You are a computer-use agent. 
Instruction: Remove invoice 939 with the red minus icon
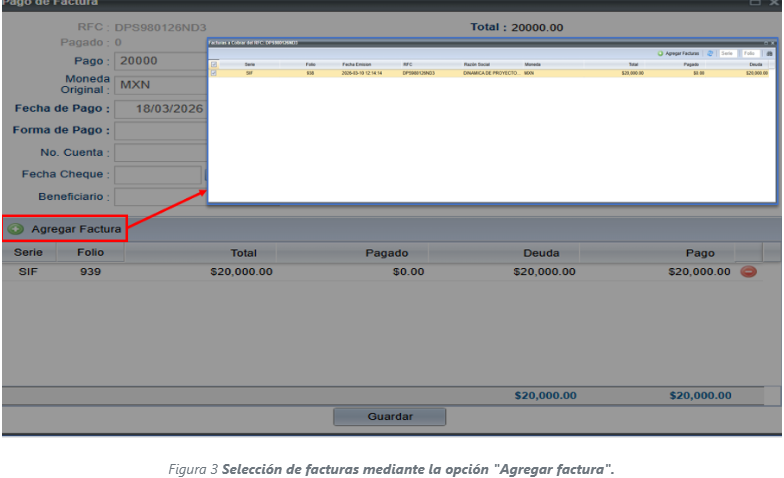coord(748,271)
